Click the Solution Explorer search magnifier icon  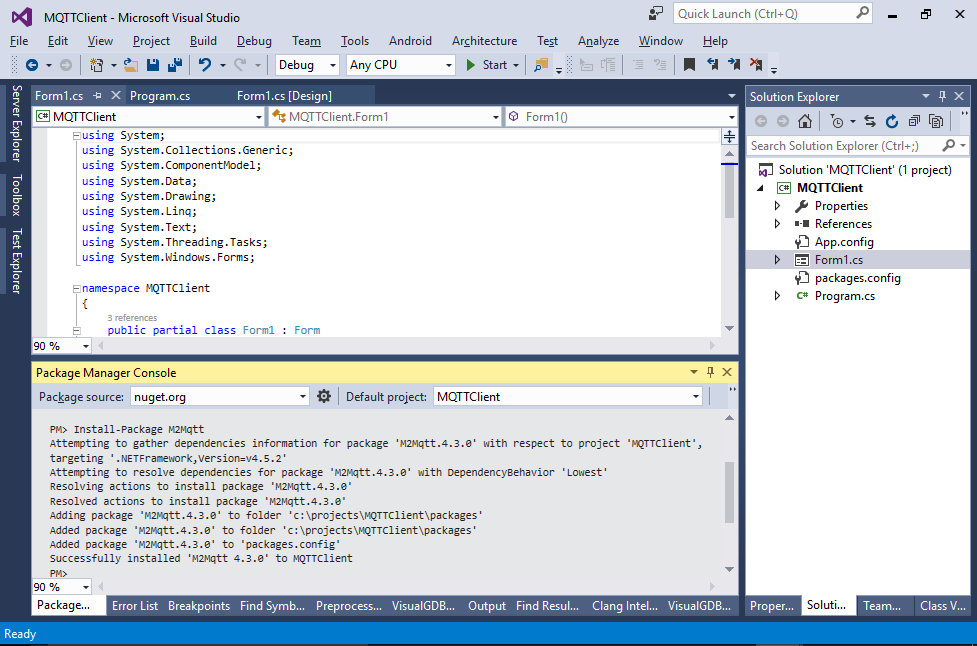tap(948, 145)
